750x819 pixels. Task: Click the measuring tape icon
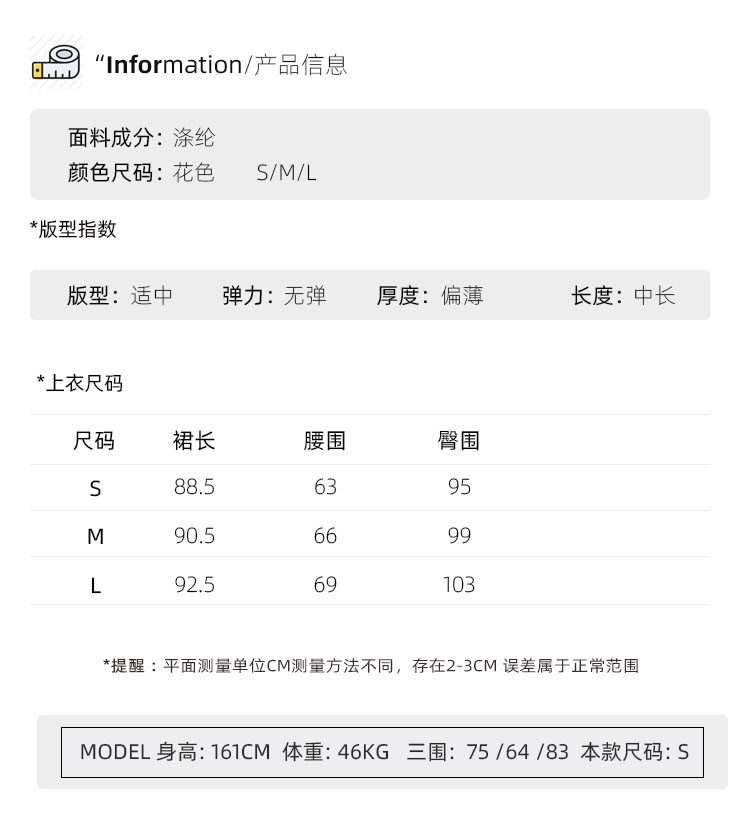[x=55, y=63]
